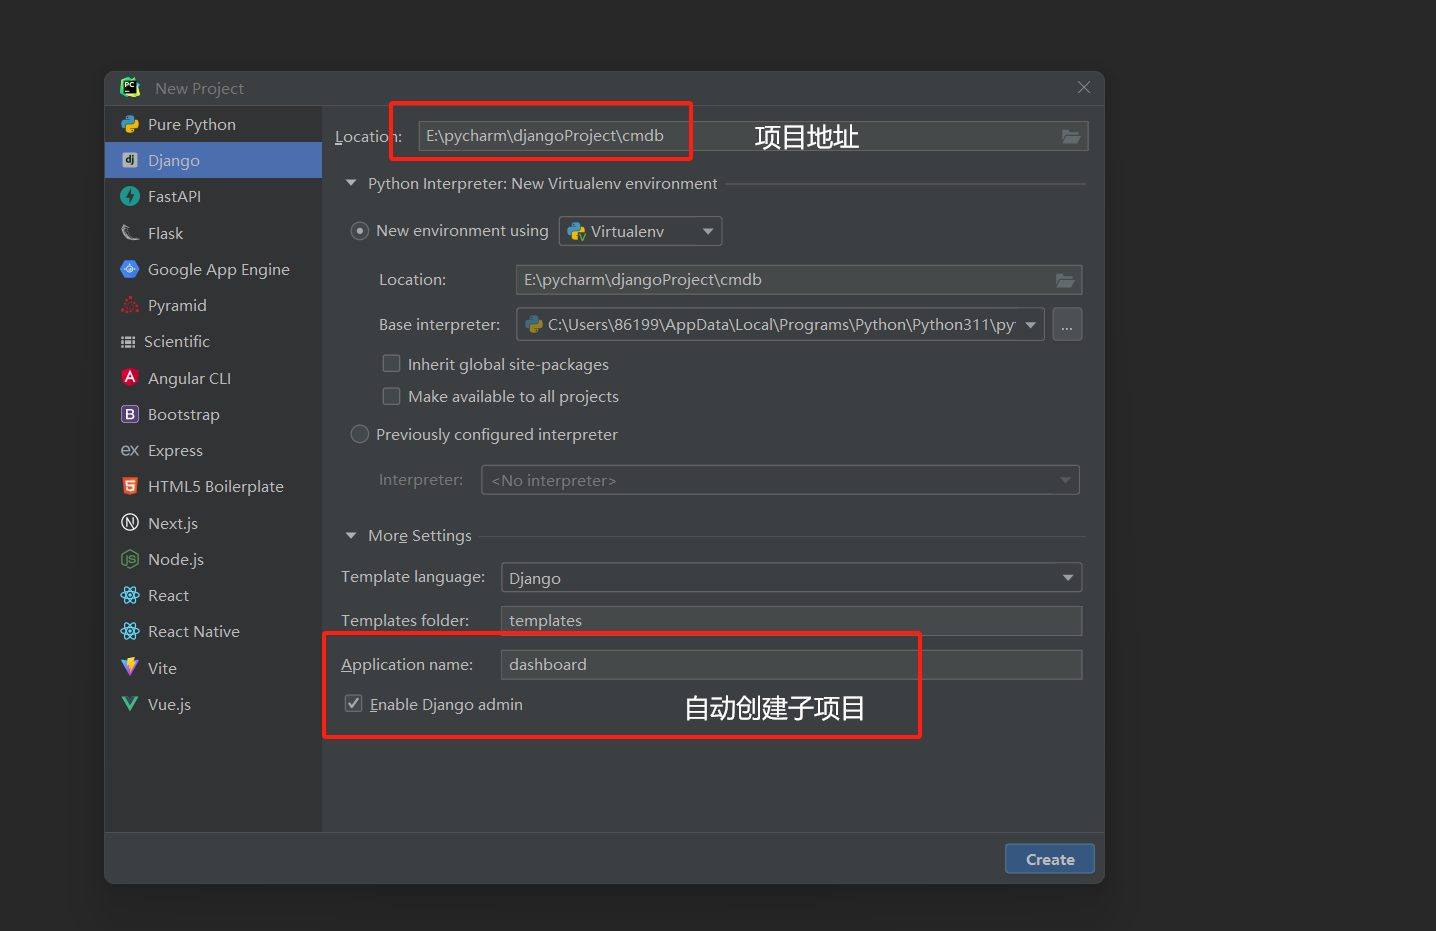Viewport: 1436px width, 931px height.
Task: Choose the React atom icon
Action: (x=130, y=595)
